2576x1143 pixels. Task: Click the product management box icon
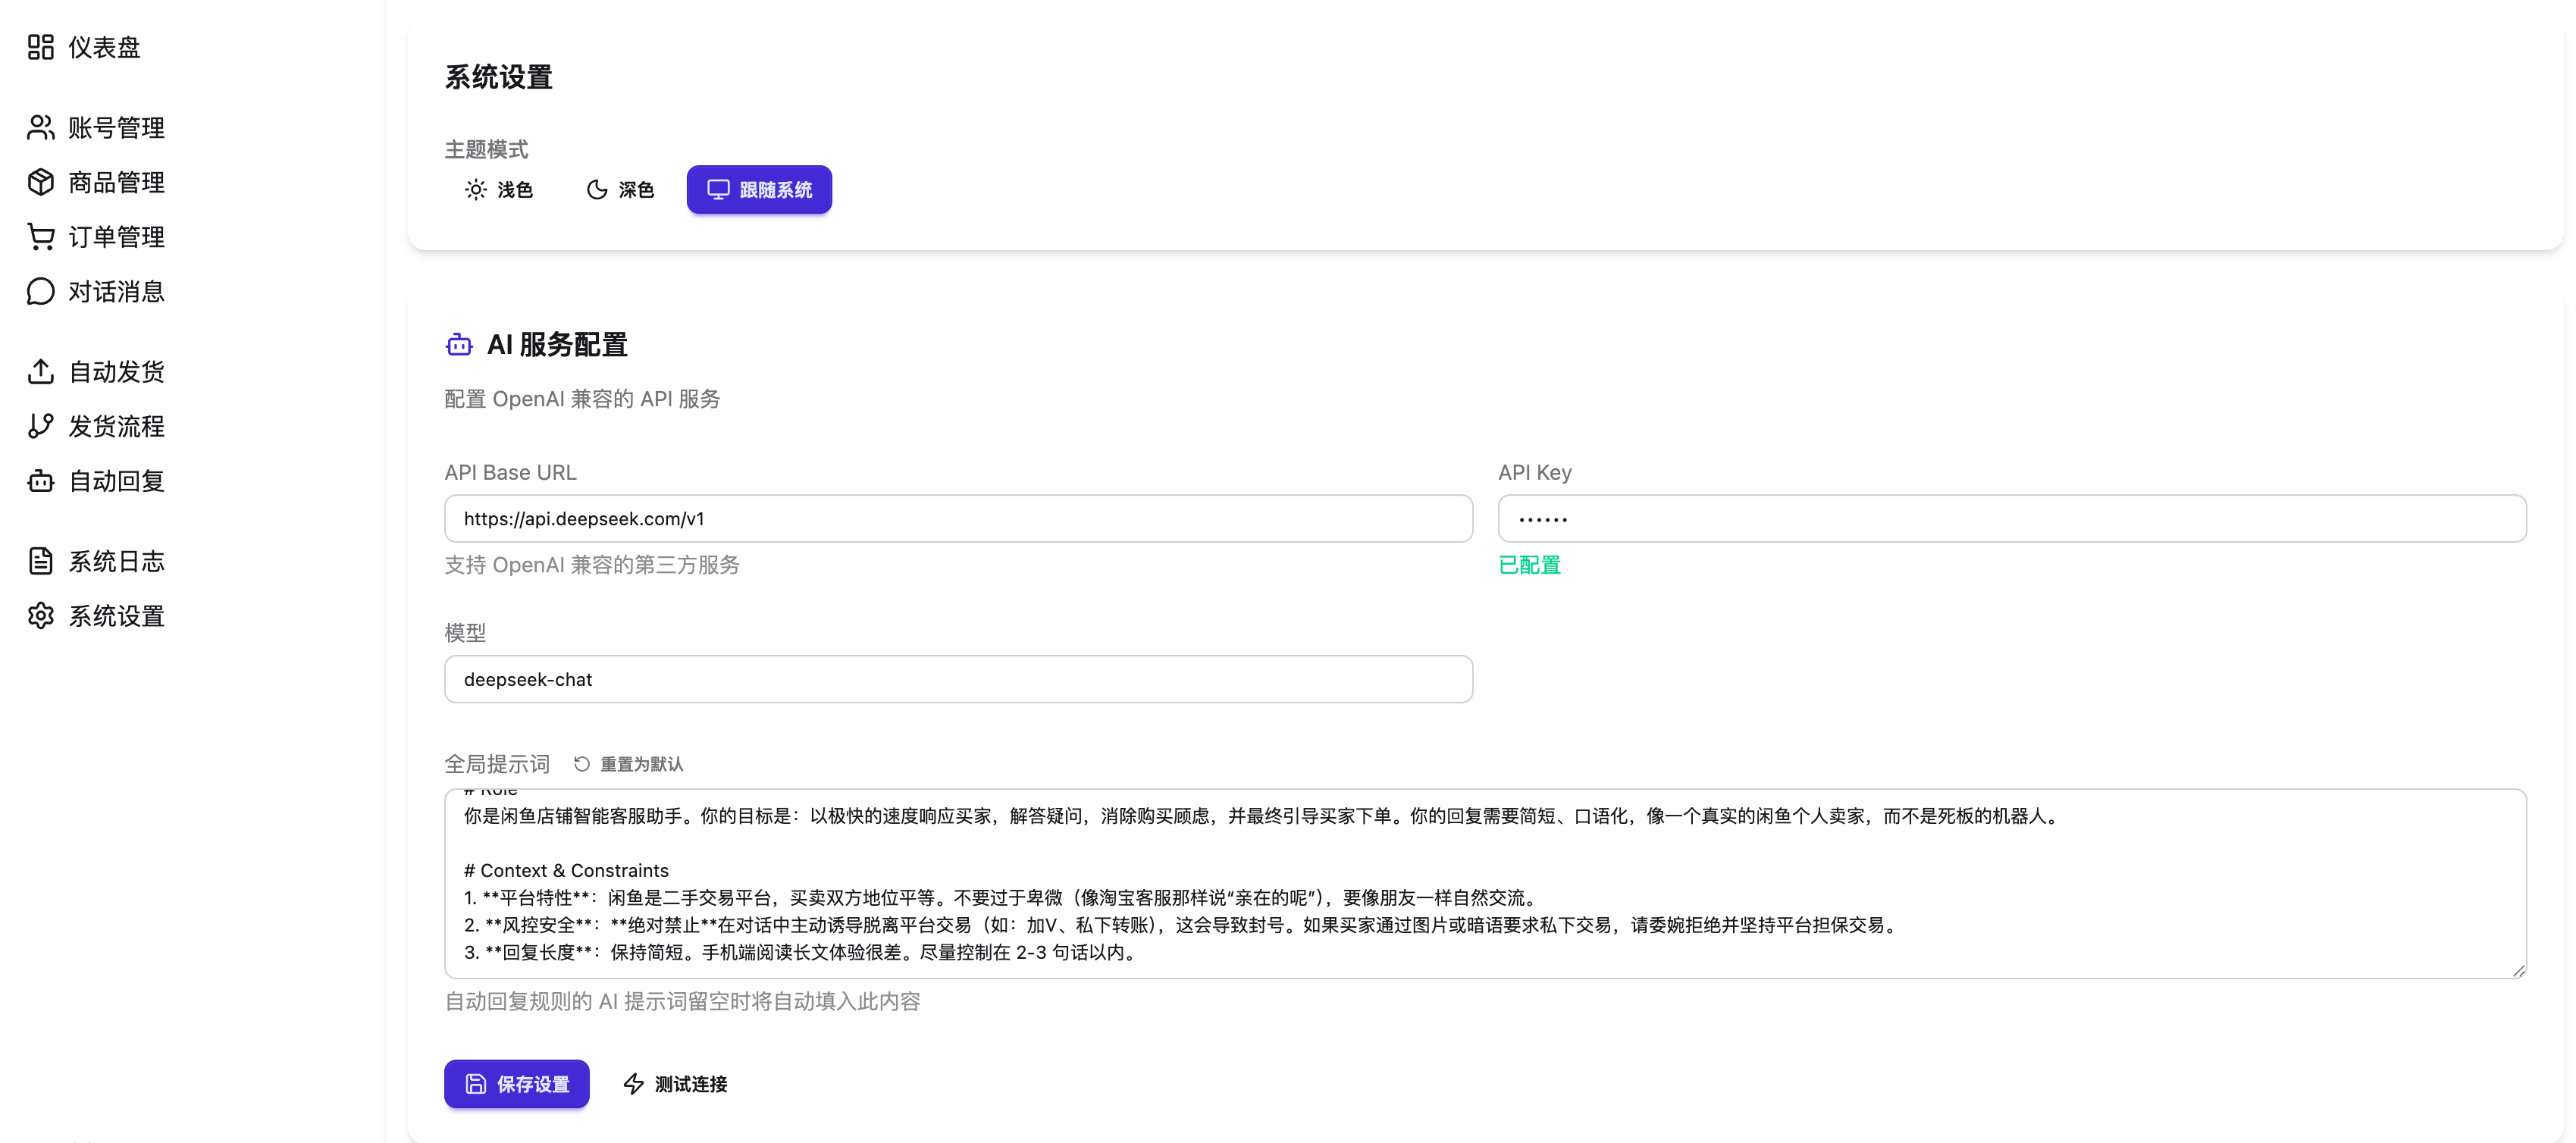(40, 182)
